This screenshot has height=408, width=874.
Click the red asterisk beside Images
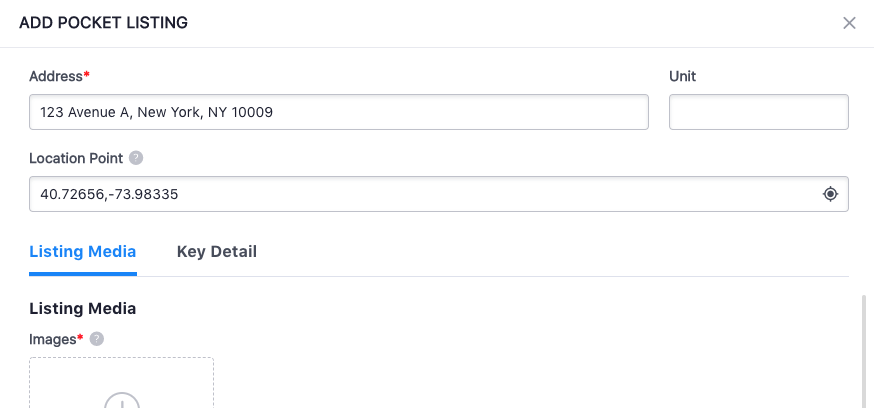[80, 338]
